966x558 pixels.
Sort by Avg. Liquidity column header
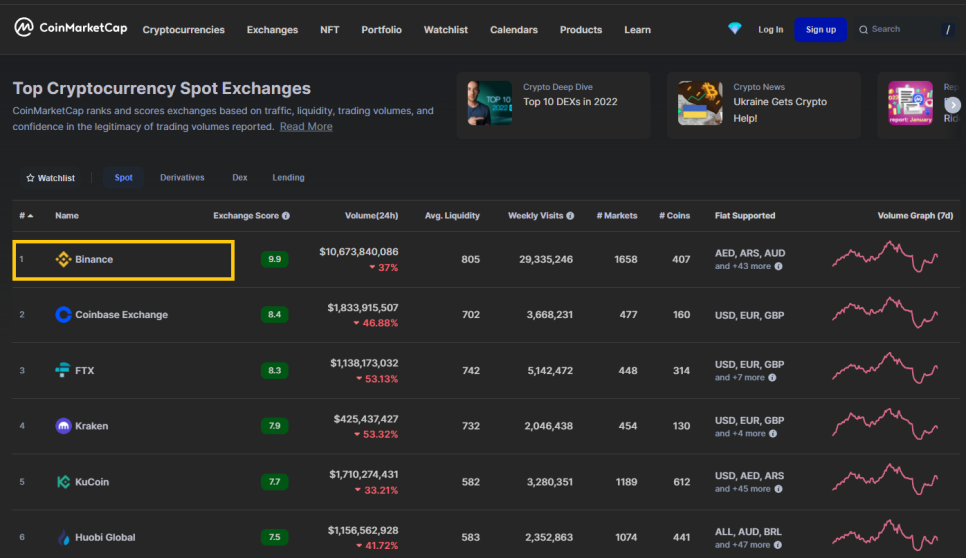coord(452,216)
